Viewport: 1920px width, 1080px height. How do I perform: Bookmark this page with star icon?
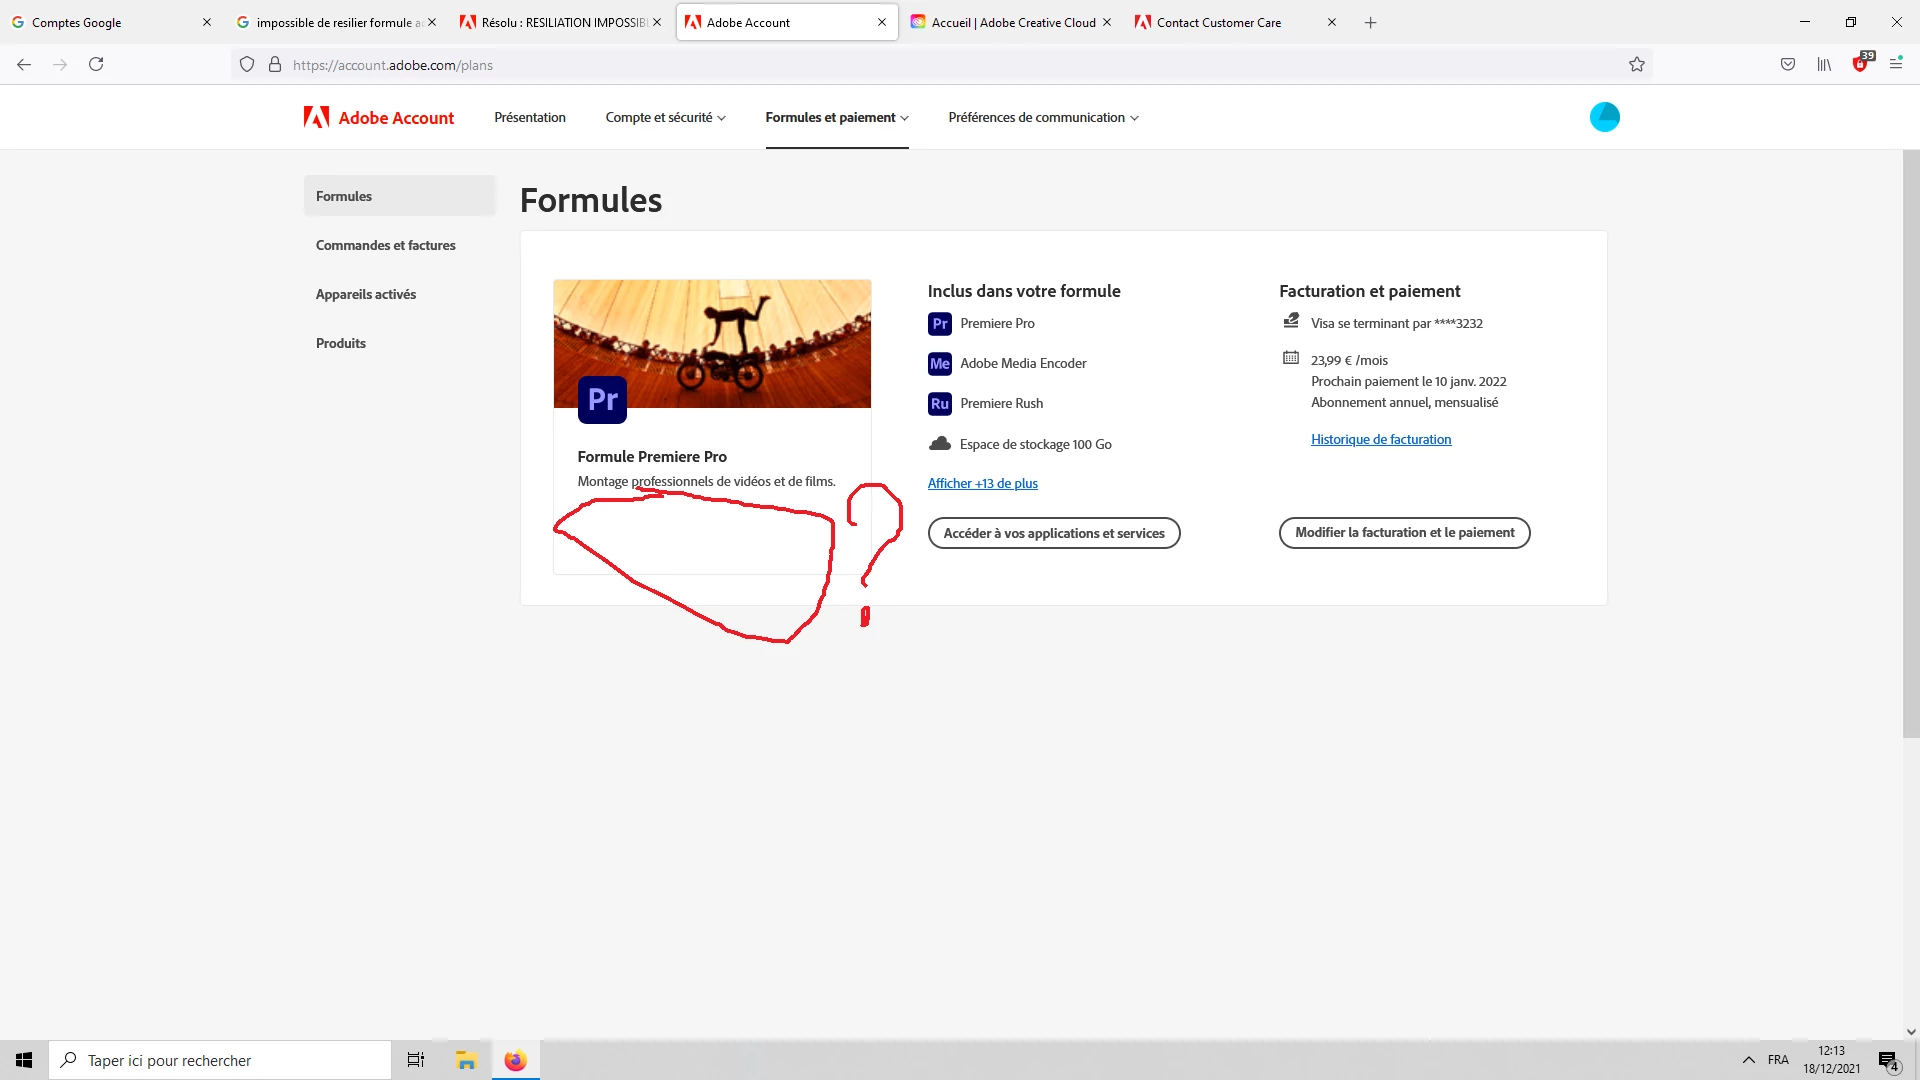click(x=1636, y=65)
